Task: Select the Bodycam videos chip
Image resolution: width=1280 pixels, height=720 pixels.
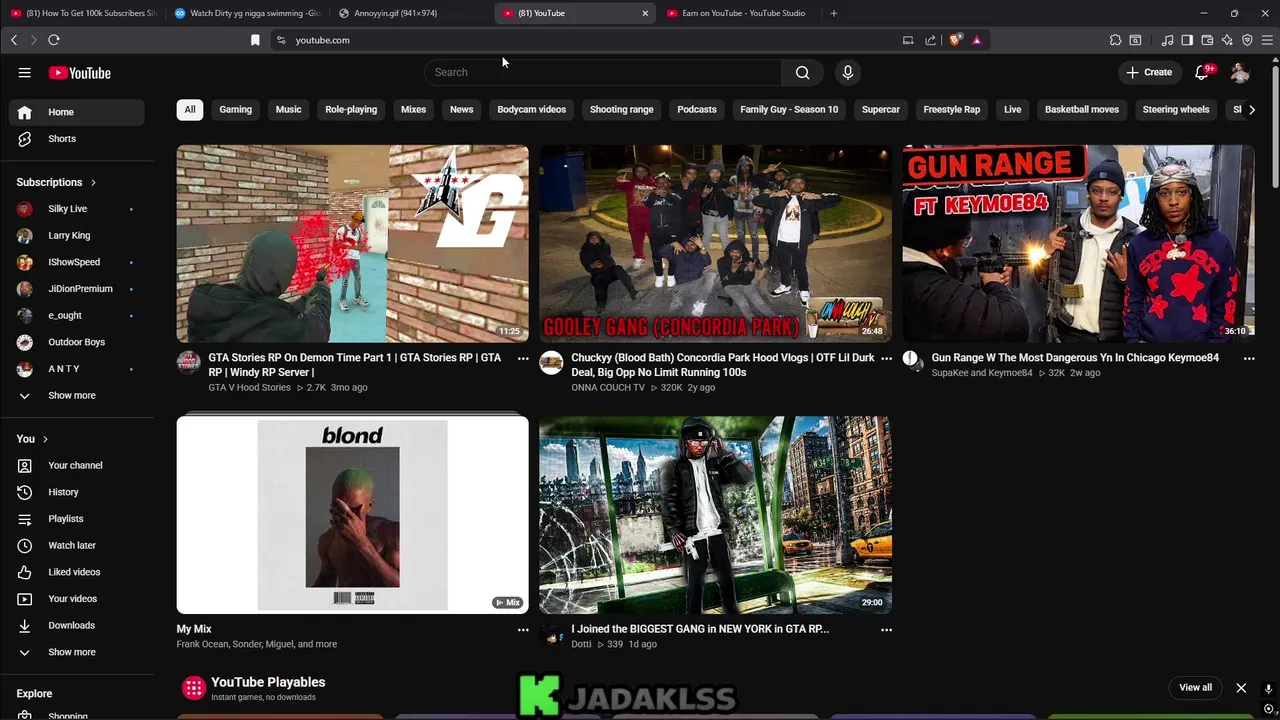Action: pos(531,110)
